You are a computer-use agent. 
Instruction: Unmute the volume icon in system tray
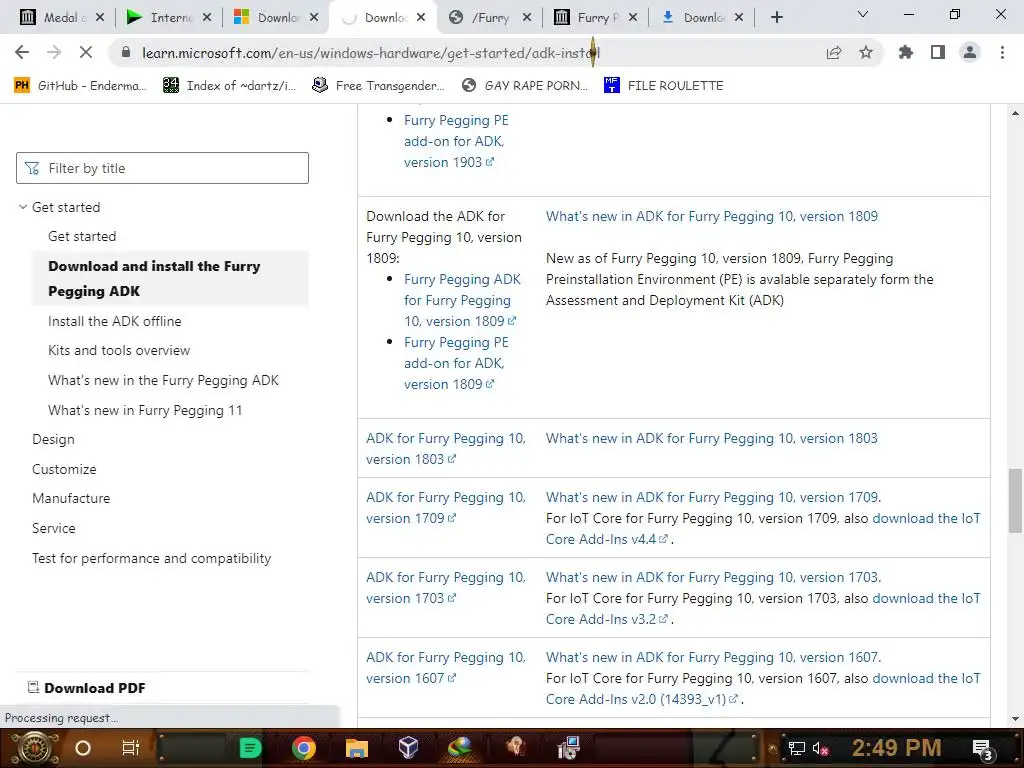(x=821, y=749)
